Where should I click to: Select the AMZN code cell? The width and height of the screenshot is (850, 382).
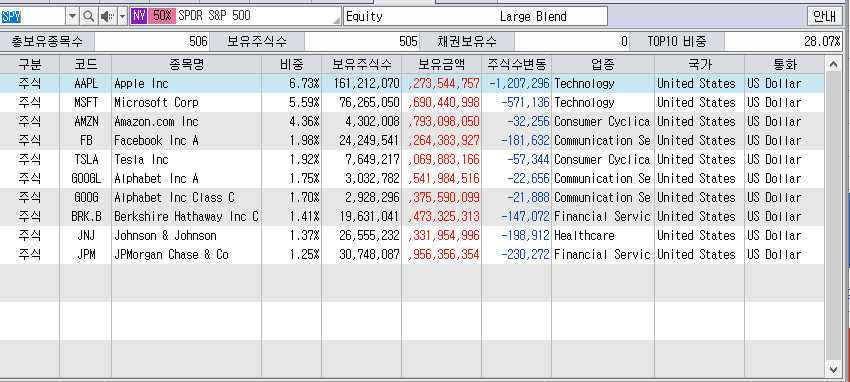point(86,121)
